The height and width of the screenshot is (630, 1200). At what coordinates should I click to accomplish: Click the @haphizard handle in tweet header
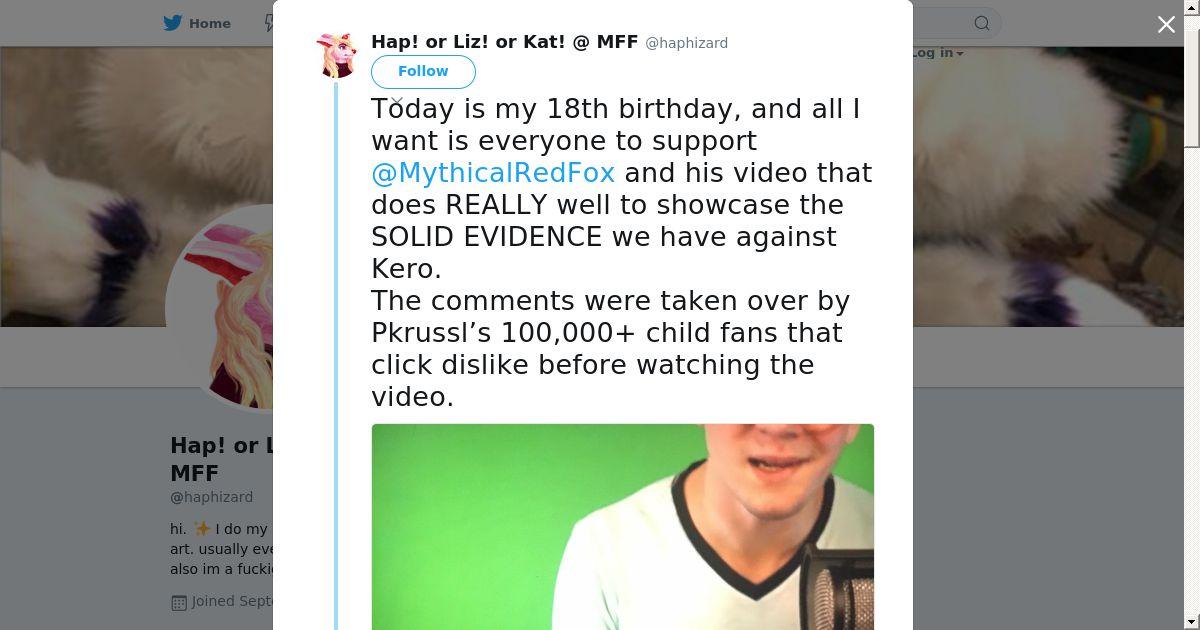686,43
